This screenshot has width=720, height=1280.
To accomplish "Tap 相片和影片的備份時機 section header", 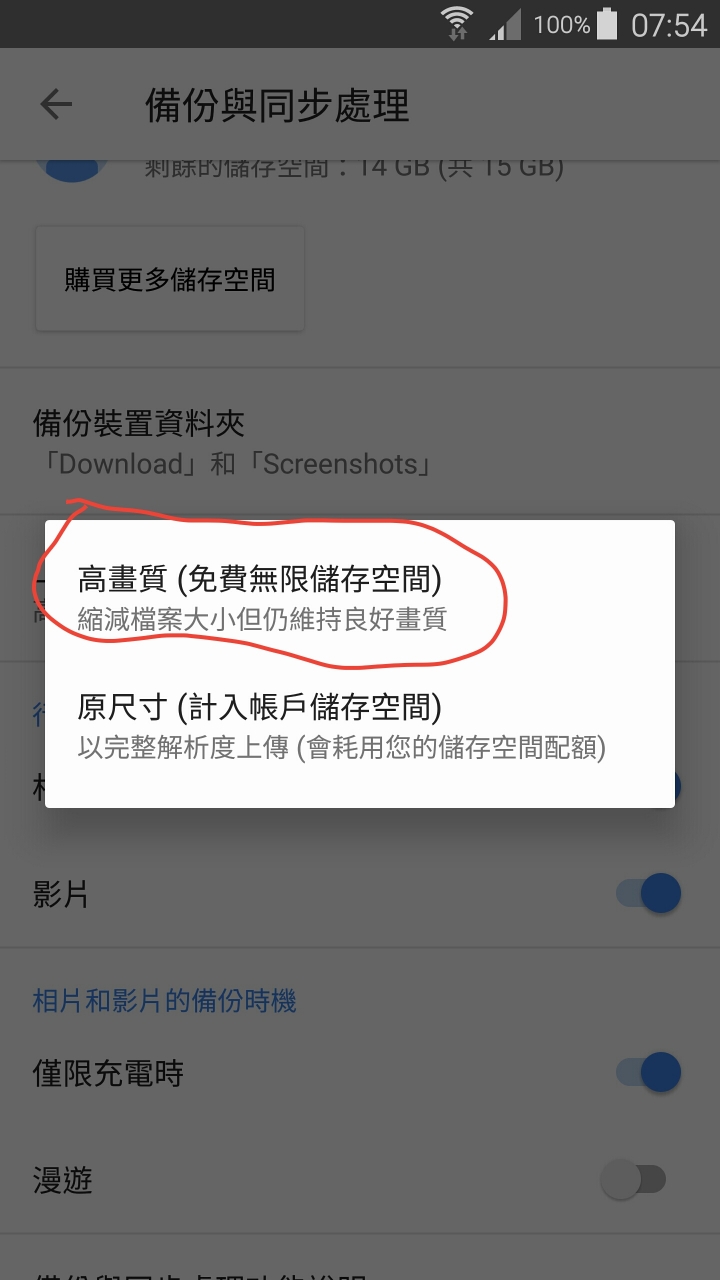I will [165, 1001].
